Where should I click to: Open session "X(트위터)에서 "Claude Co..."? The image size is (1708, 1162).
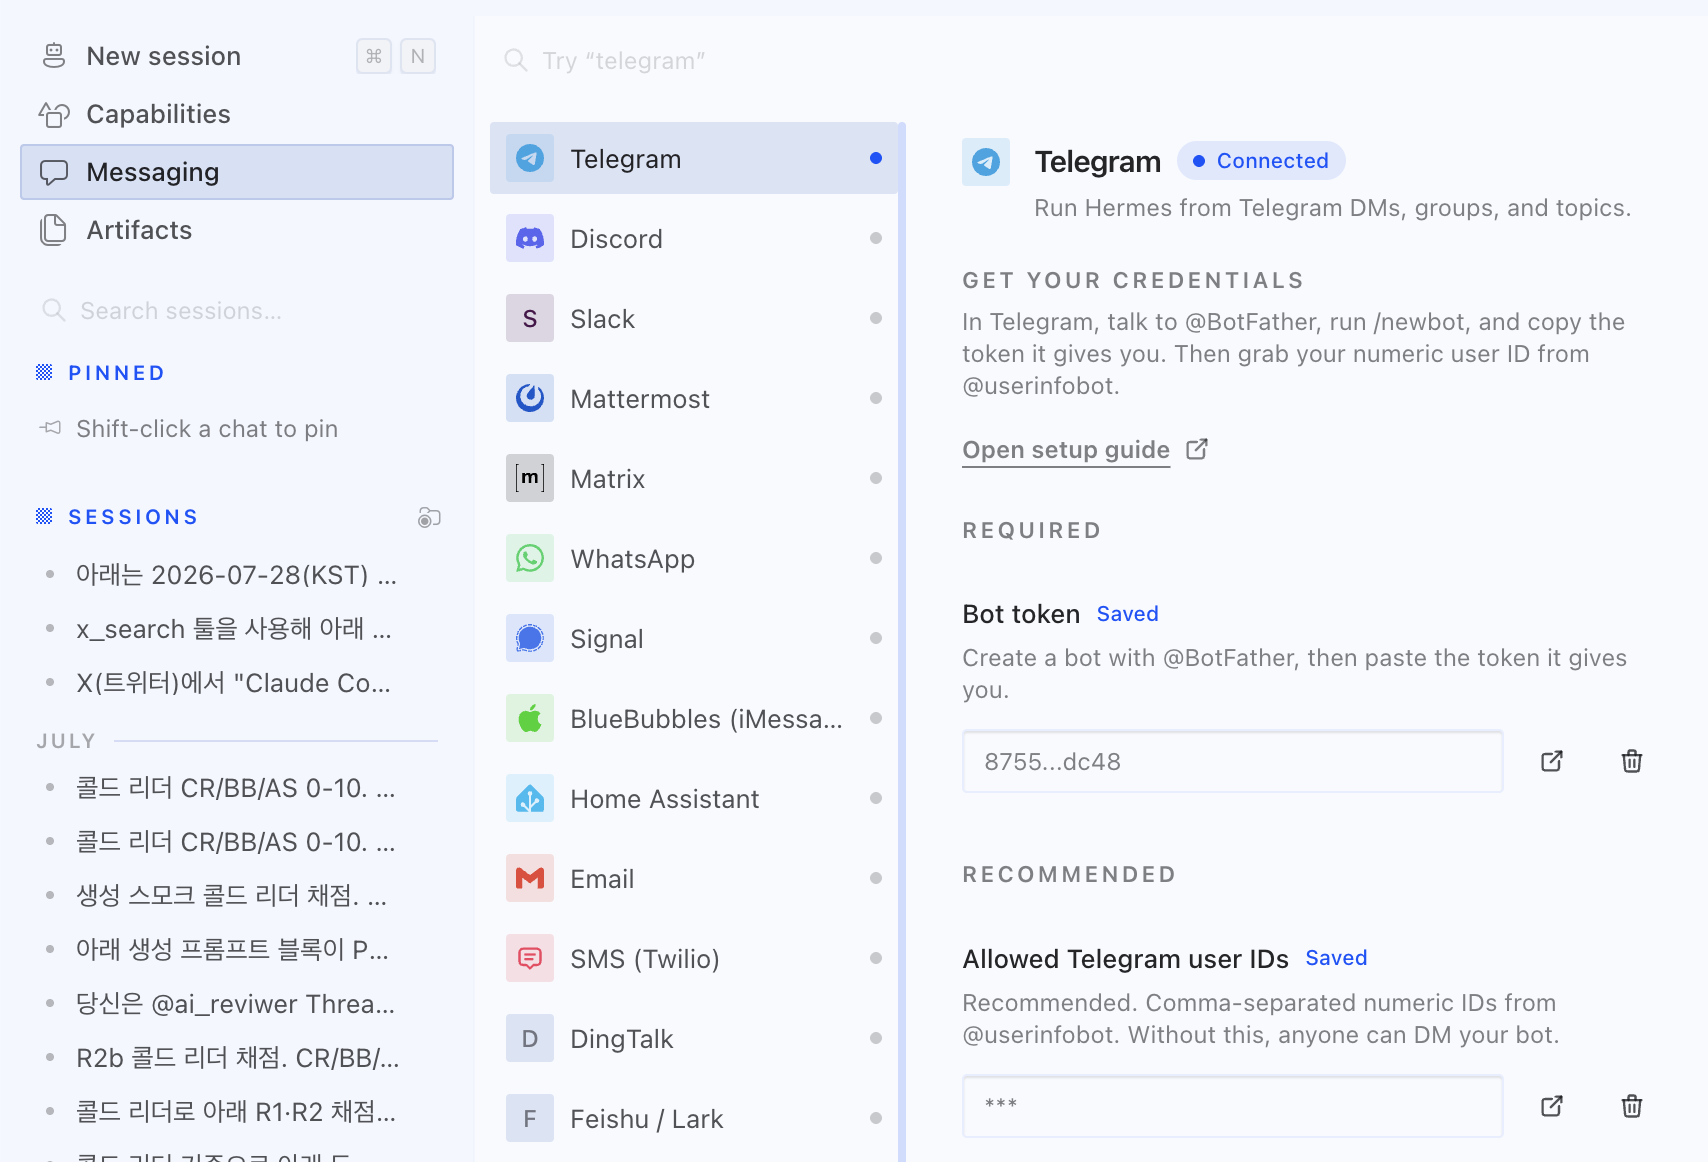(234, 683)
